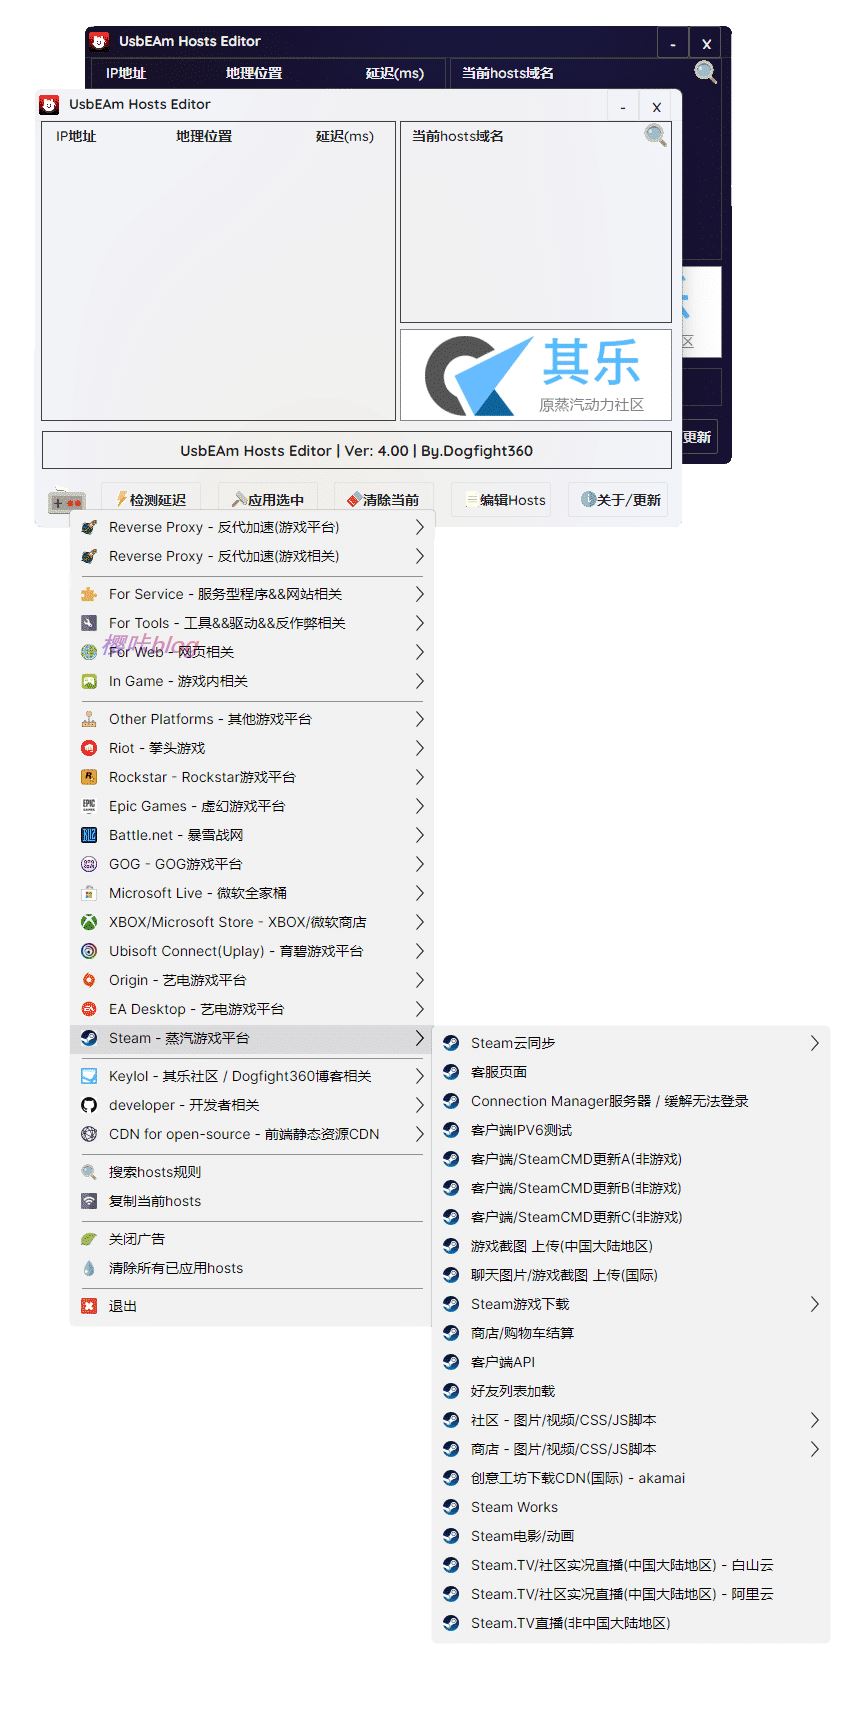Choose Steam.TV直播(非中国大陆地区) entry
The image size is (868, 1710).
631,1623
